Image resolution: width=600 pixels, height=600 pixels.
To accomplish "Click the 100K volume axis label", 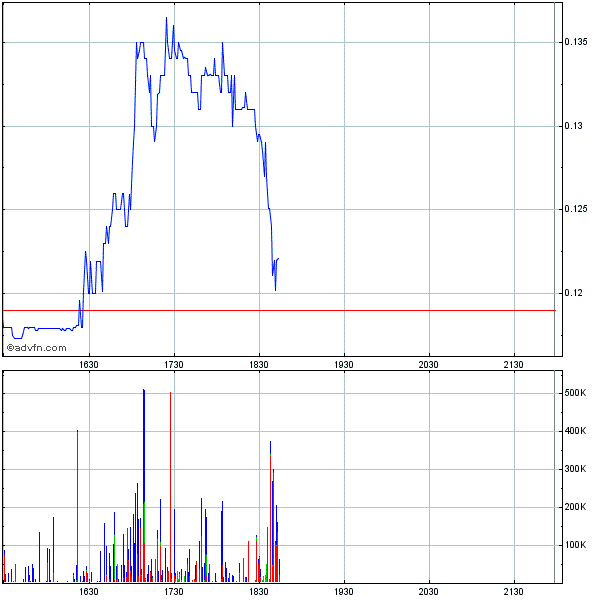I will pos(575,545).
